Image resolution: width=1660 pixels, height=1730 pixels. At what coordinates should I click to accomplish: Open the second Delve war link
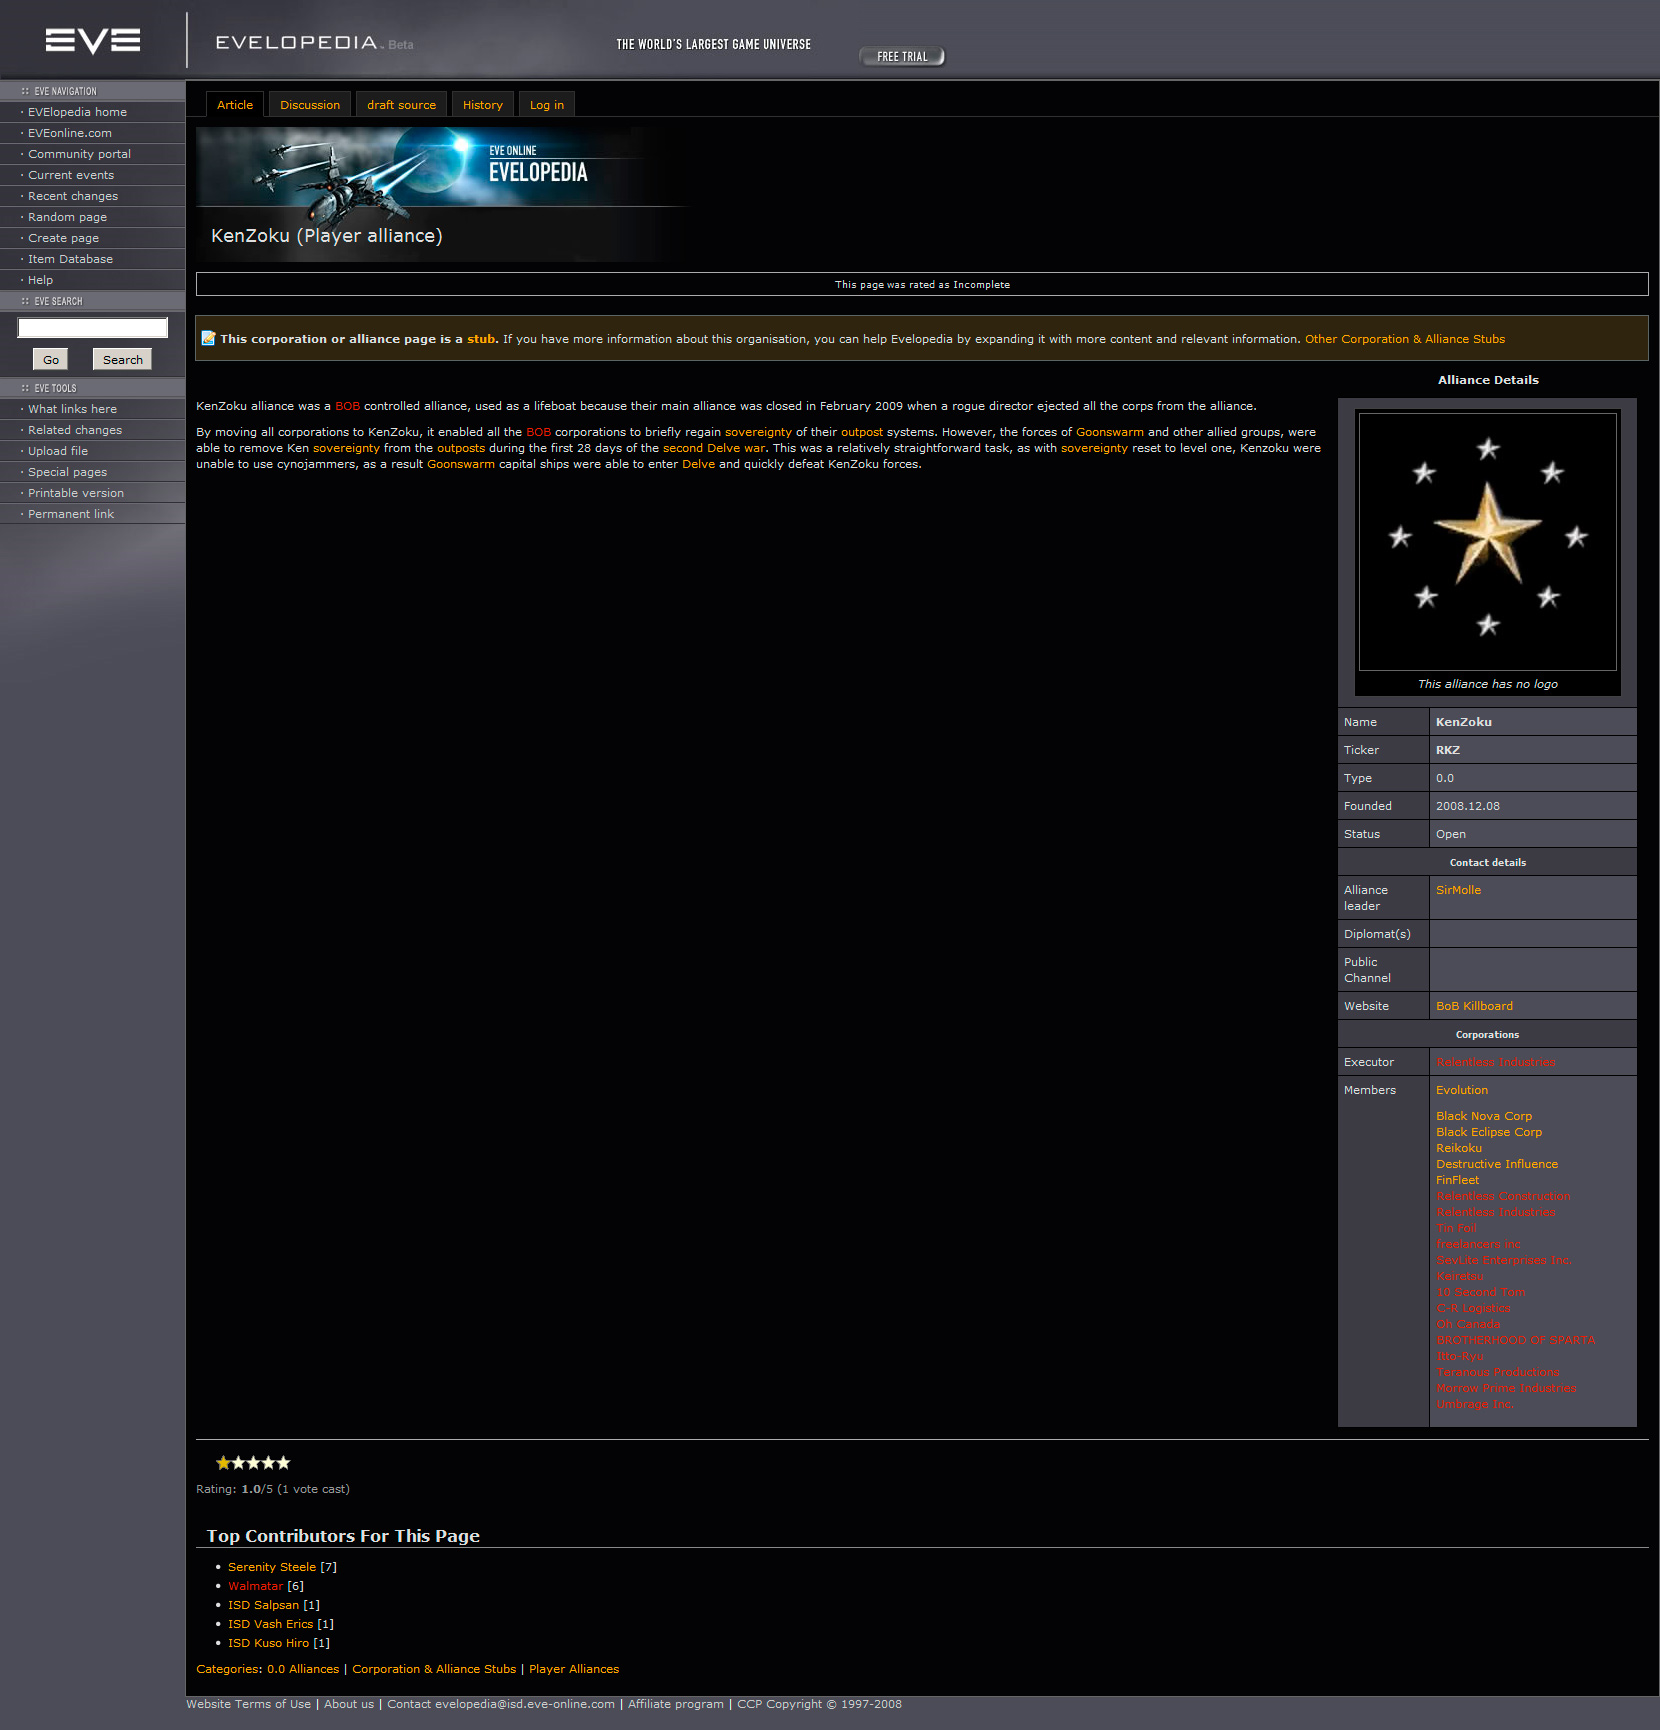pos(714,448)
